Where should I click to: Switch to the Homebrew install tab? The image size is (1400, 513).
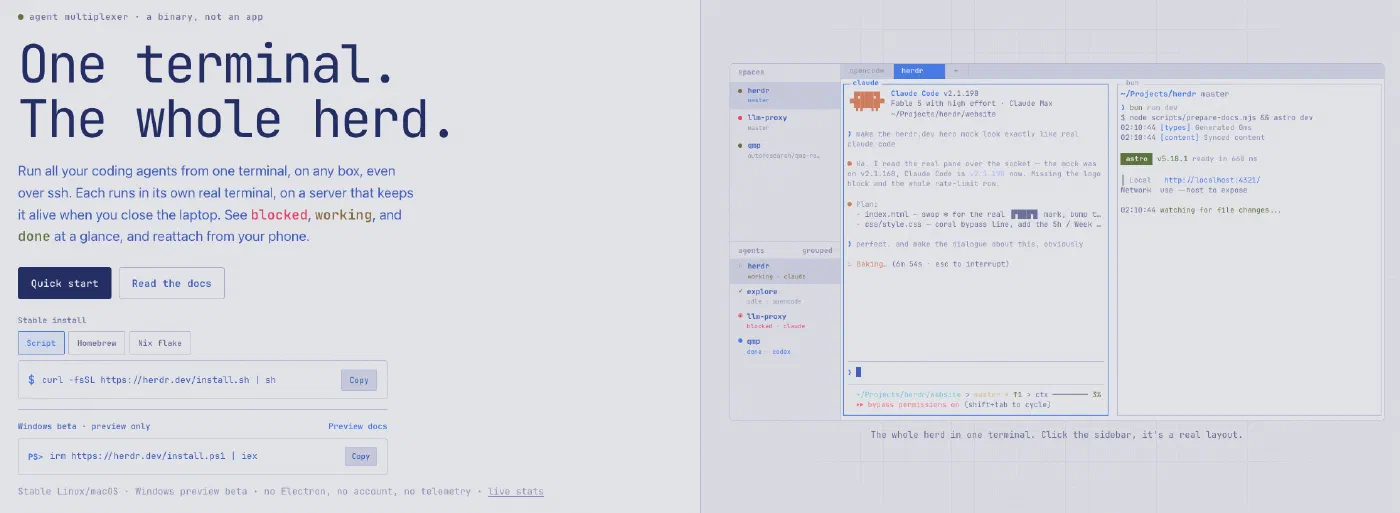(97, 343)
